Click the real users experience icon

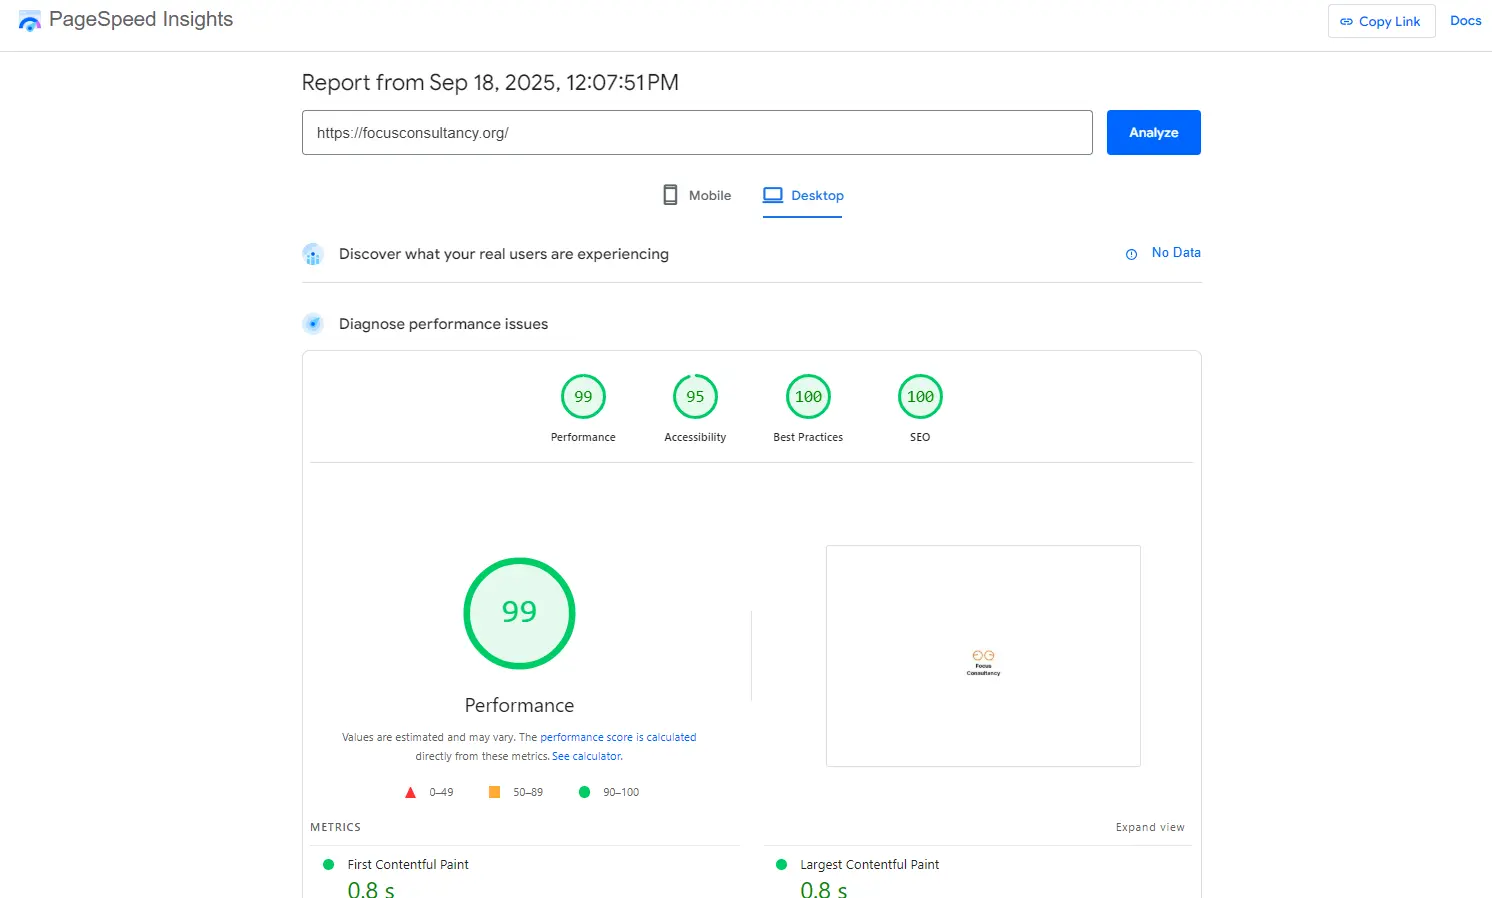pos(313,254)
